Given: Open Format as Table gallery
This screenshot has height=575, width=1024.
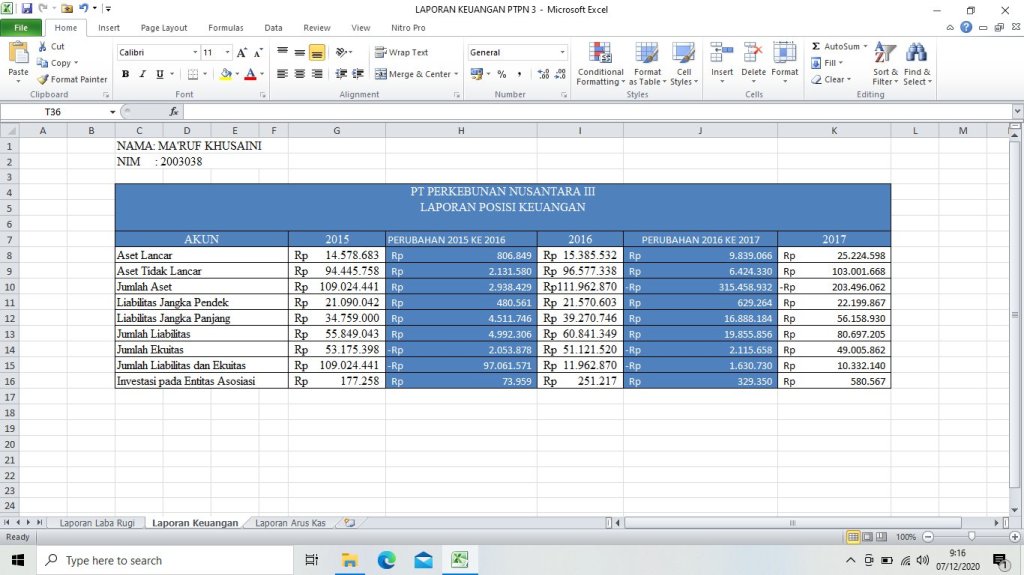Looking at the screenshot, I should [647, 64].
